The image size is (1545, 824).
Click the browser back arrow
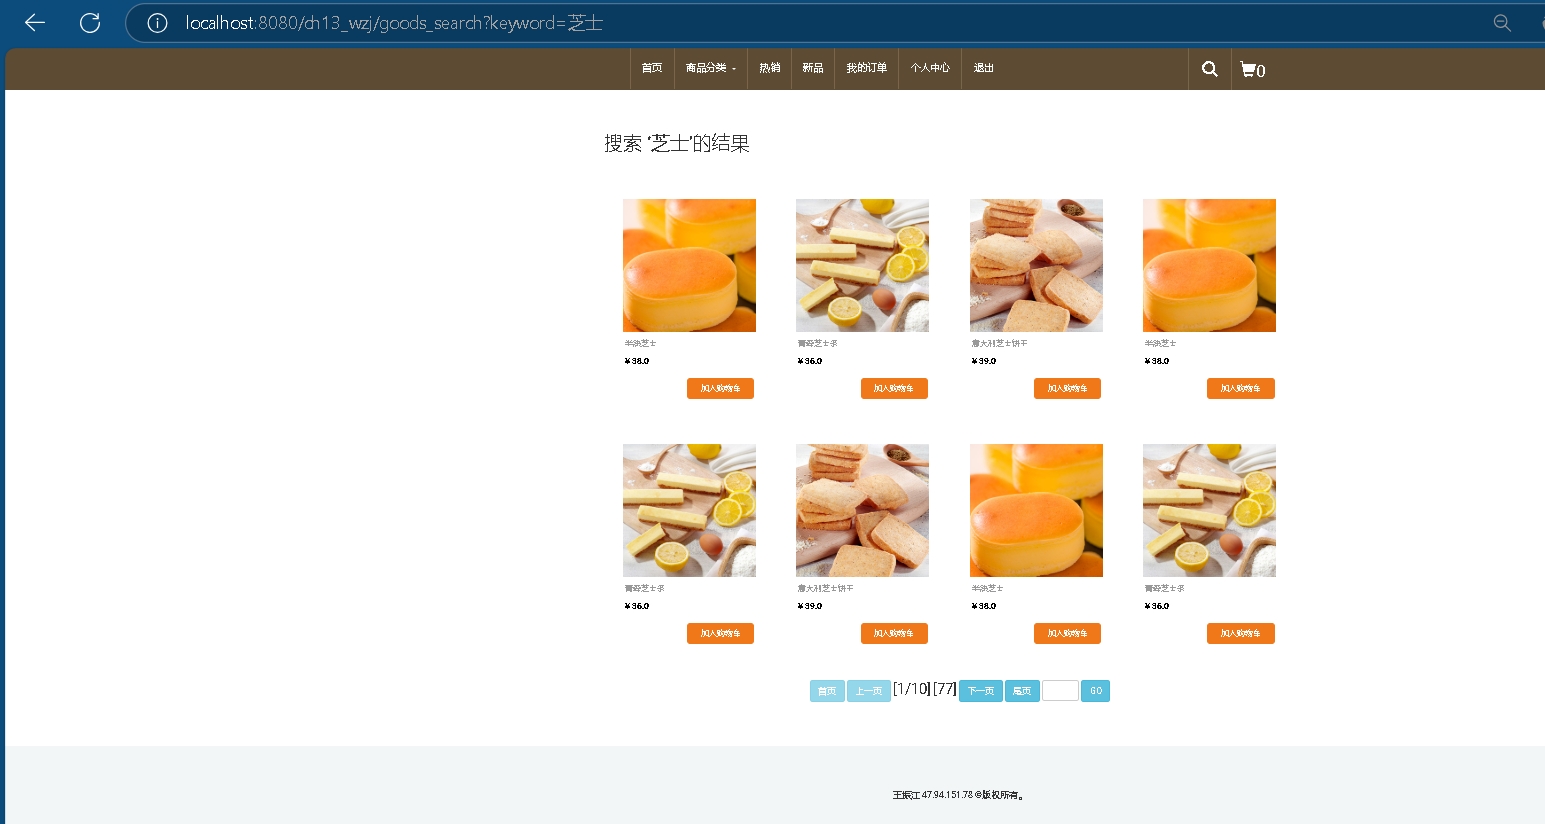[x=35, y=23]
